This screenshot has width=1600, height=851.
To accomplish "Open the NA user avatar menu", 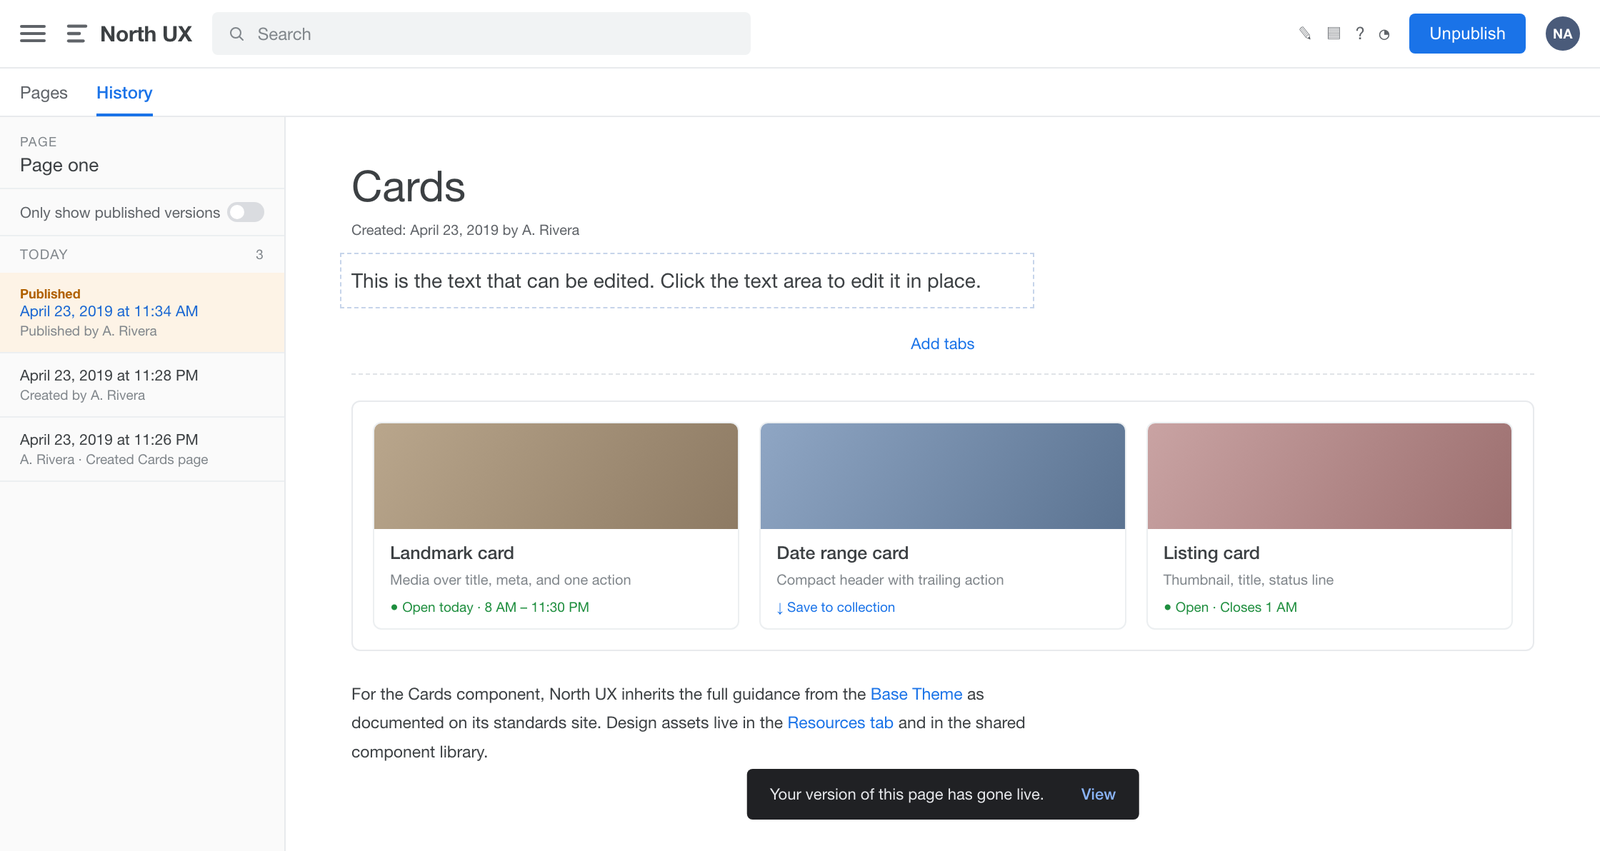I will point(1562,34).
